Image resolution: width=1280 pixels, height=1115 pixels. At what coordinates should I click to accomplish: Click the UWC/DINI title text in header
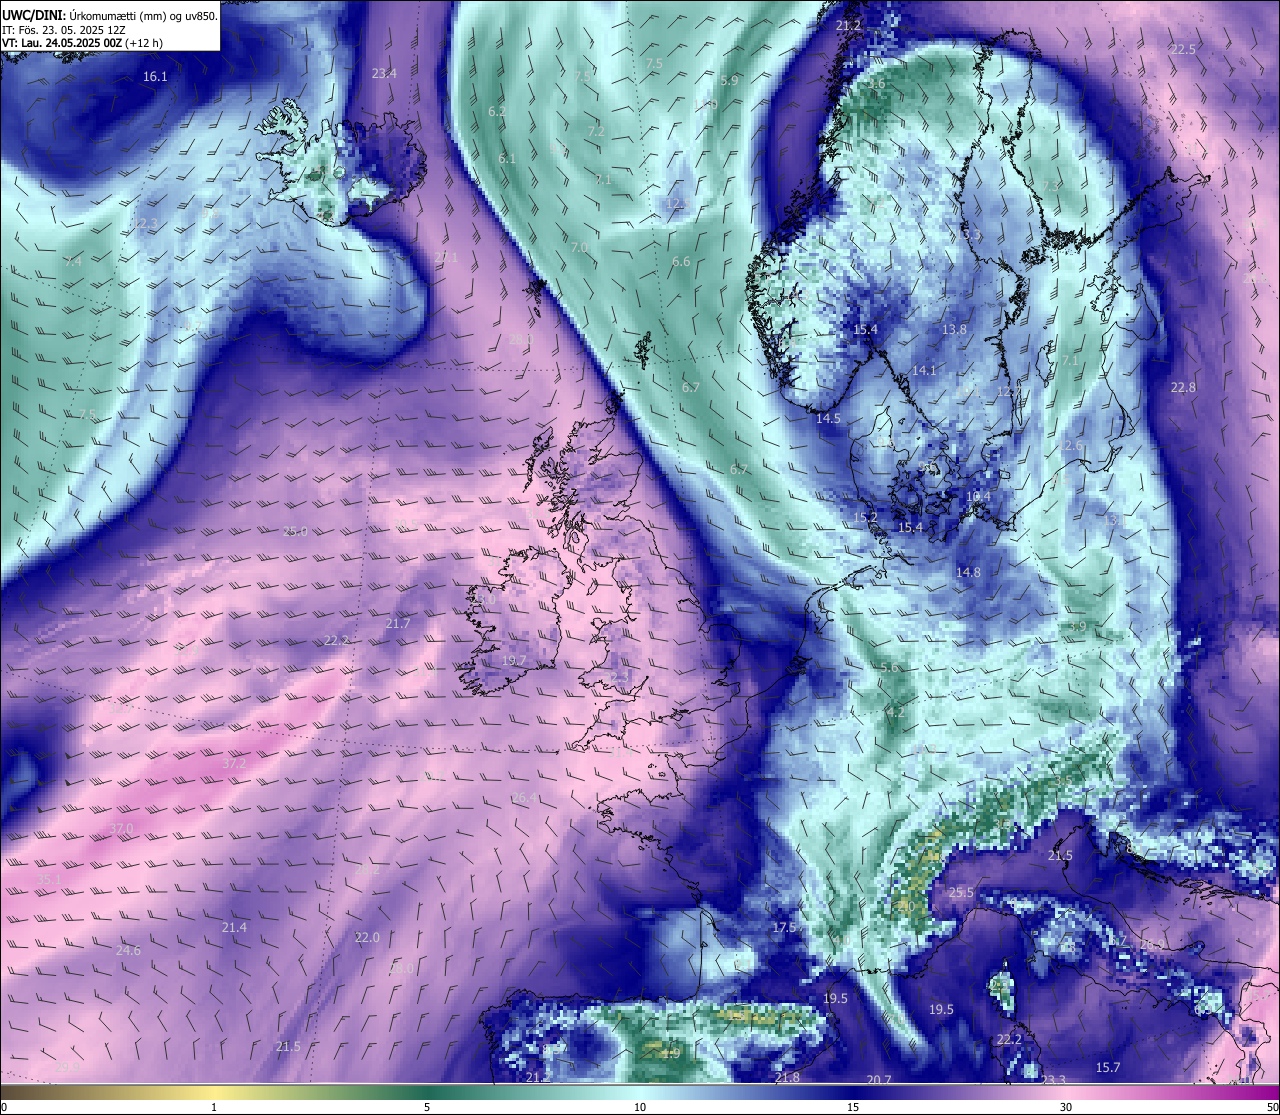click(x=34, y=16)
